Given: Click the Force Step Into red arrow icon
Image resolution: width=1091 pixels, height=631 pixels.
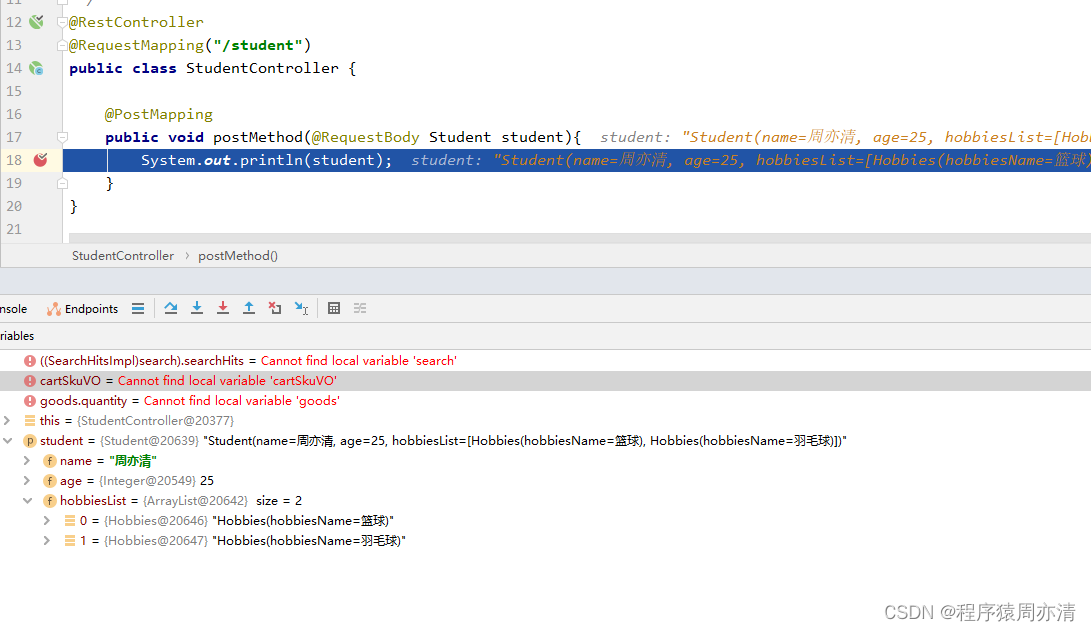Looking at the screenshot, I should pos(223,308).
